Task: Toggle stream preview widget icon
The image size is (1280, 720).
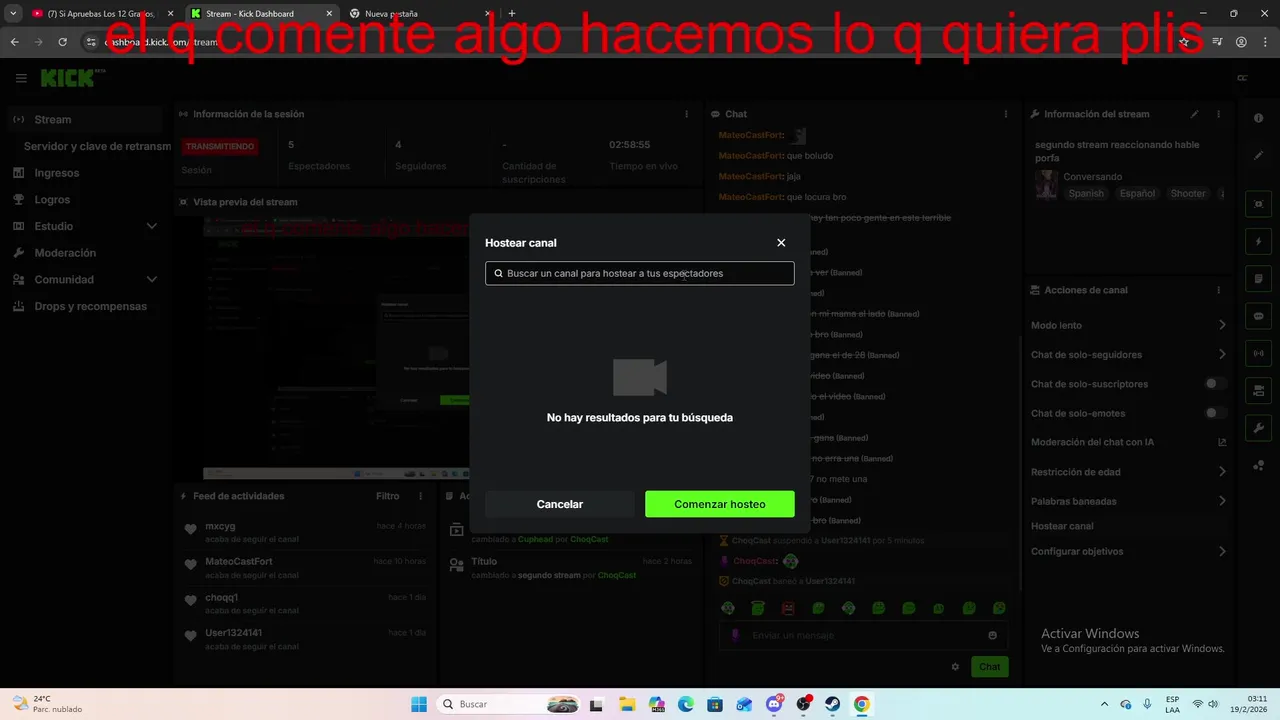Action: pos(1258,204)
